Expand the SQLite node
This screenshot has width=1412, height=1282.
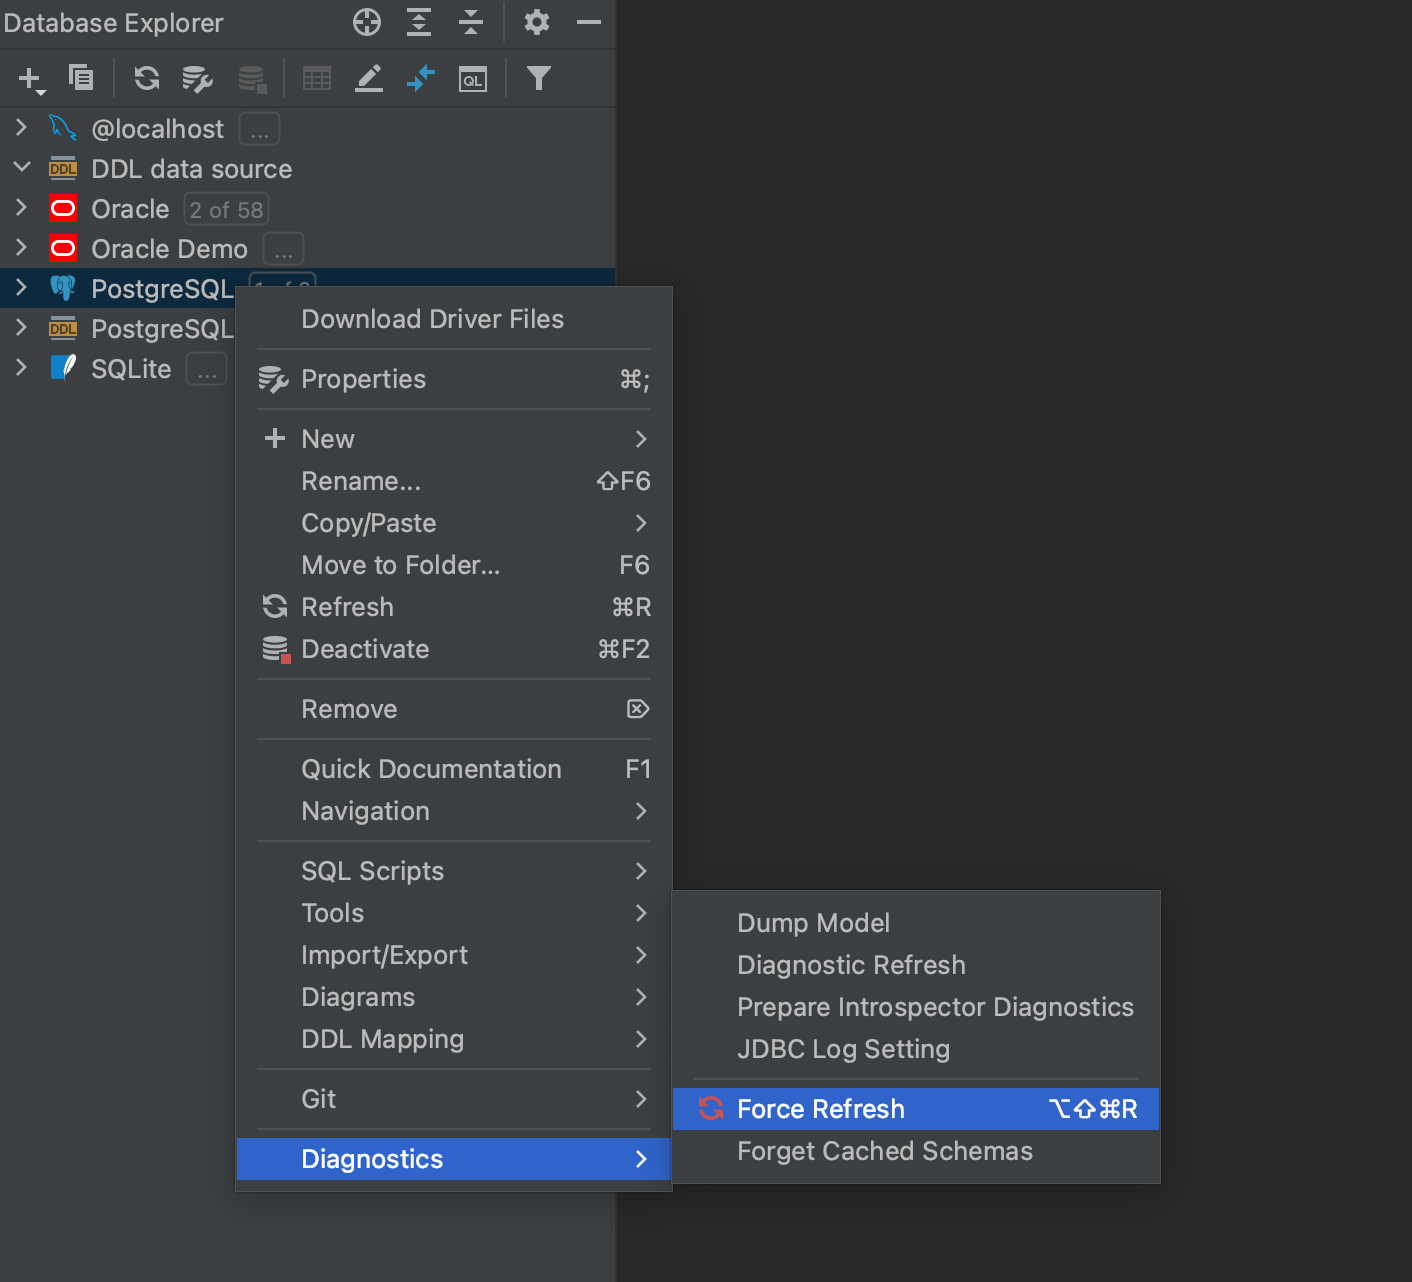(x=21, y=368)
